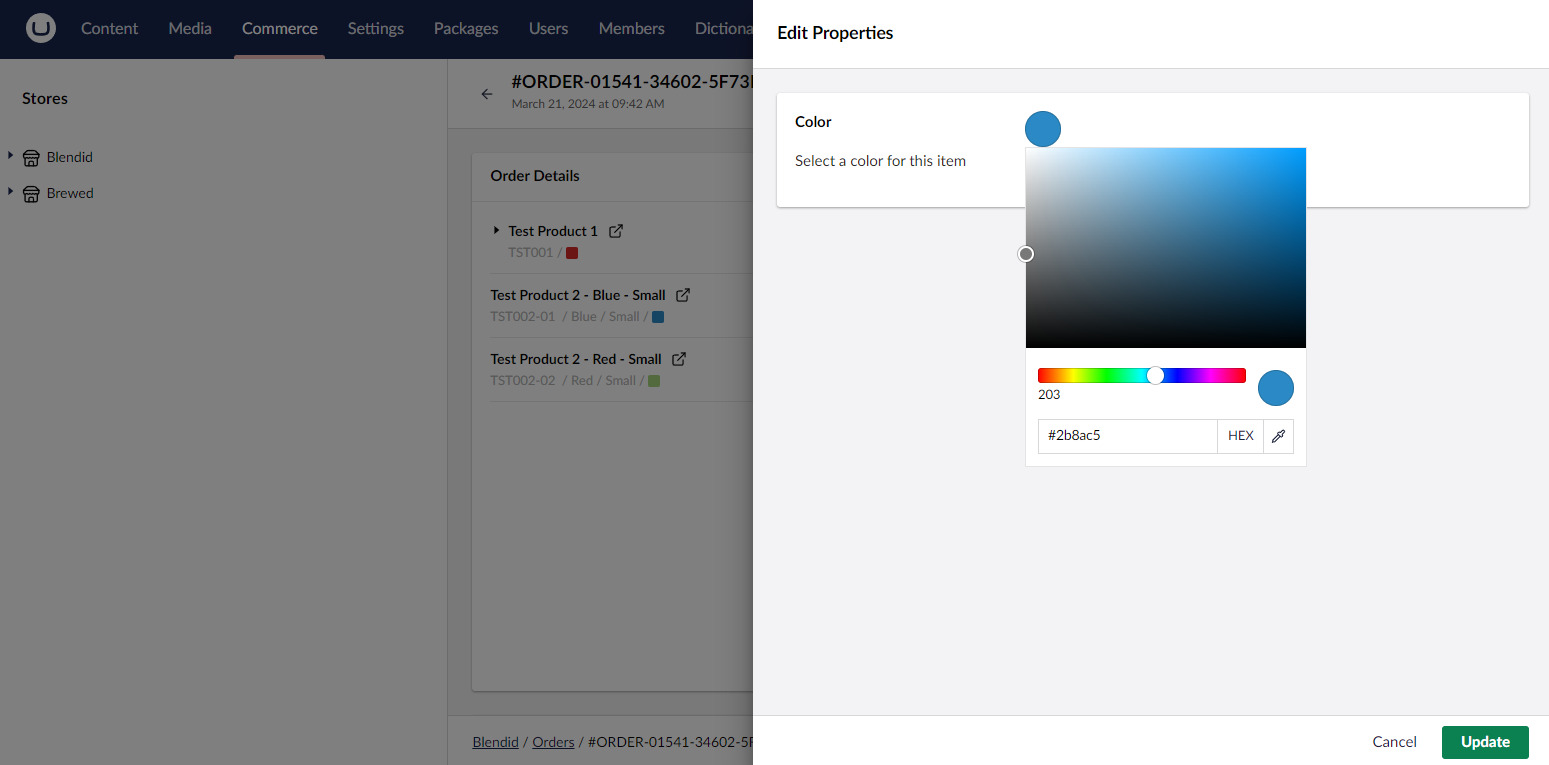
Task: Select the eyedropper tool in the color picker
Action: [1278, 436]
